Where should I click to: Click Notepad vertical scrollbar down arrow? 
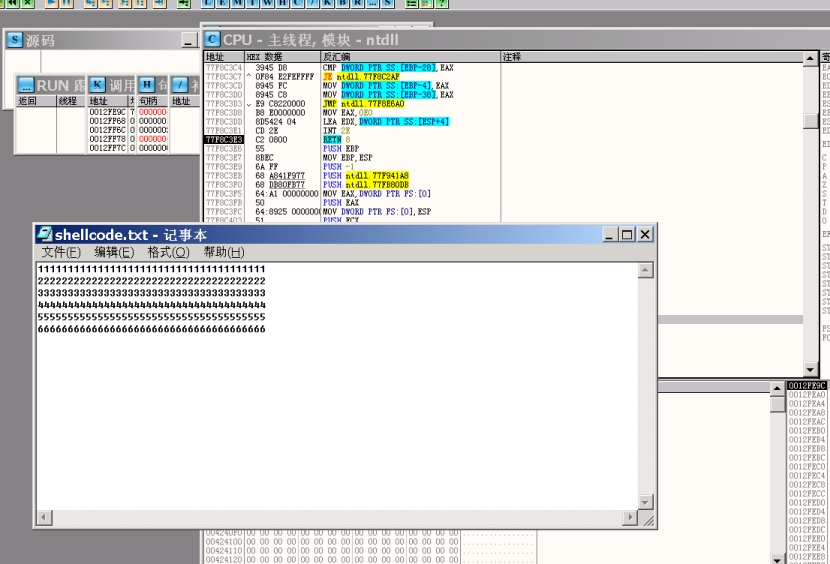pyautogui.click(x=647, y=501)
